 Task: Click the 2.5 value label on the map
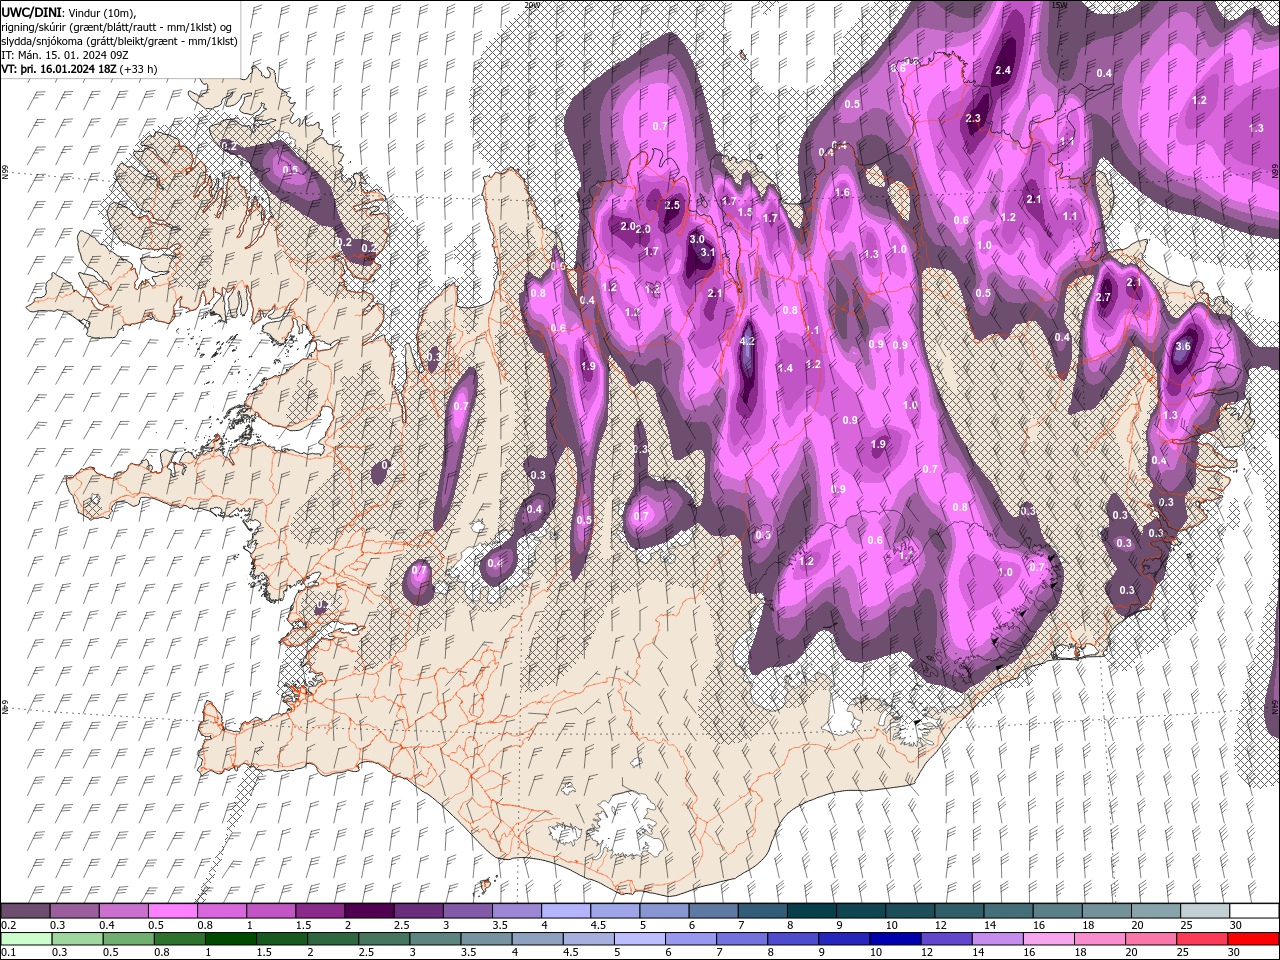tap(672, 205)
